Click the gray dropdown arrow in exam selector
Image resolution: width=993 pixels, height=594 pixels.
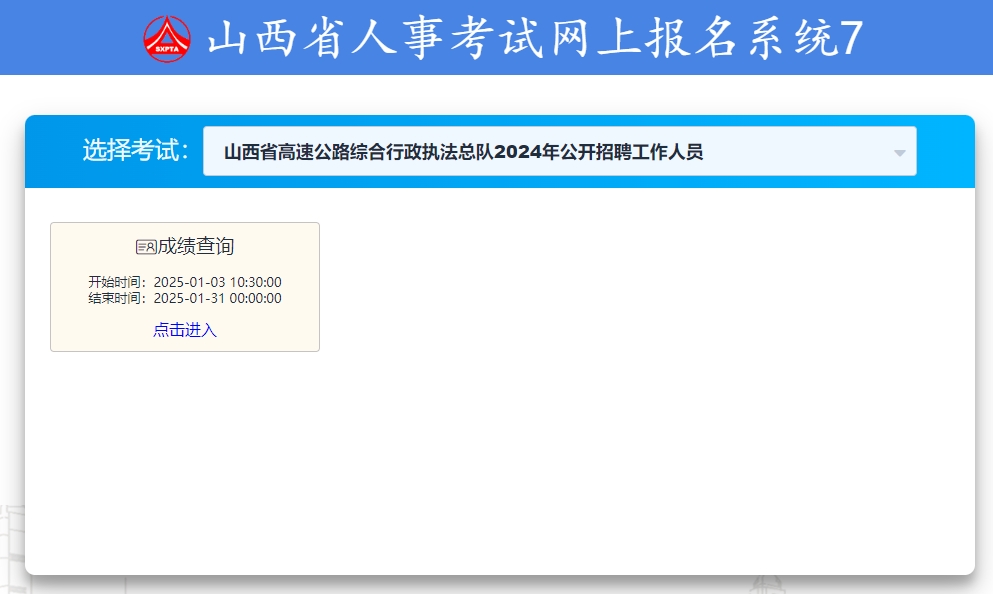899,153
